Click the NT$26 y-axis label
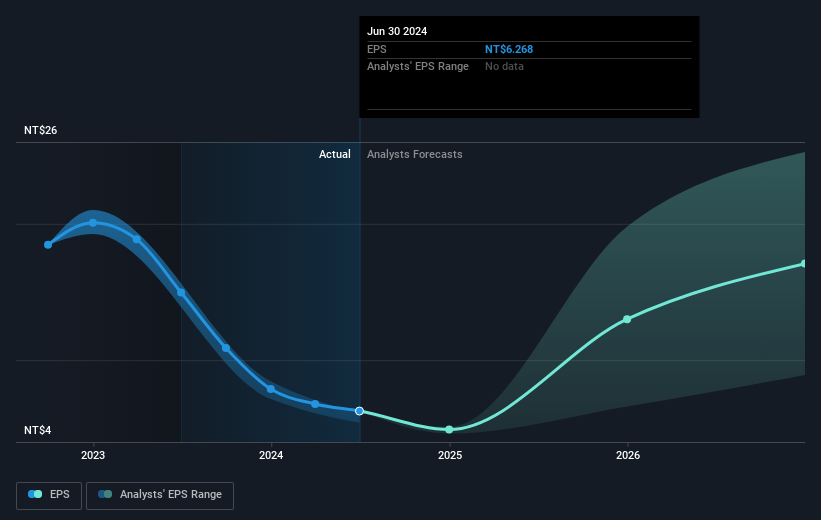 [x=40, y=130]
